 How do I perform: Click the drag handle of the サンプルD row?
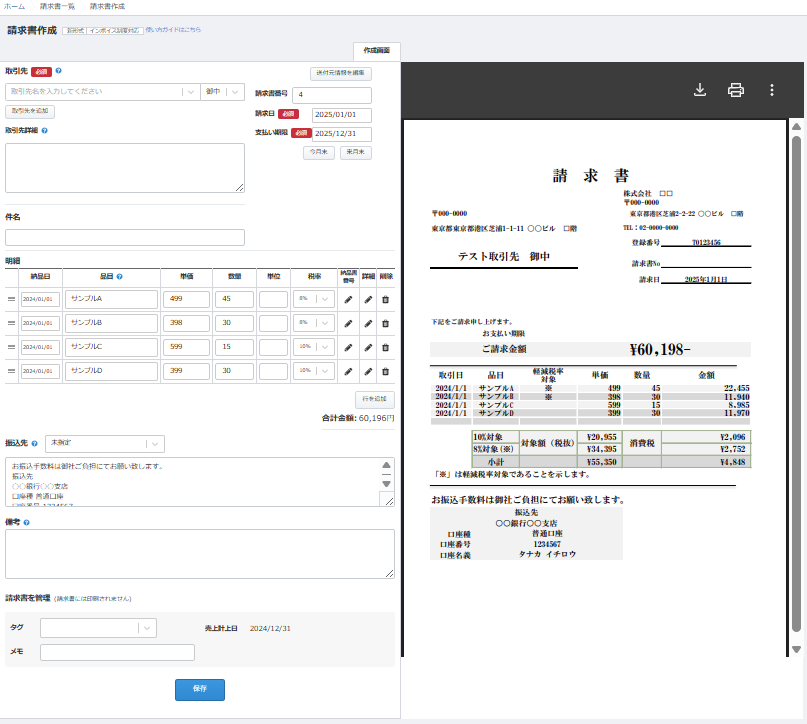[13, 371]
